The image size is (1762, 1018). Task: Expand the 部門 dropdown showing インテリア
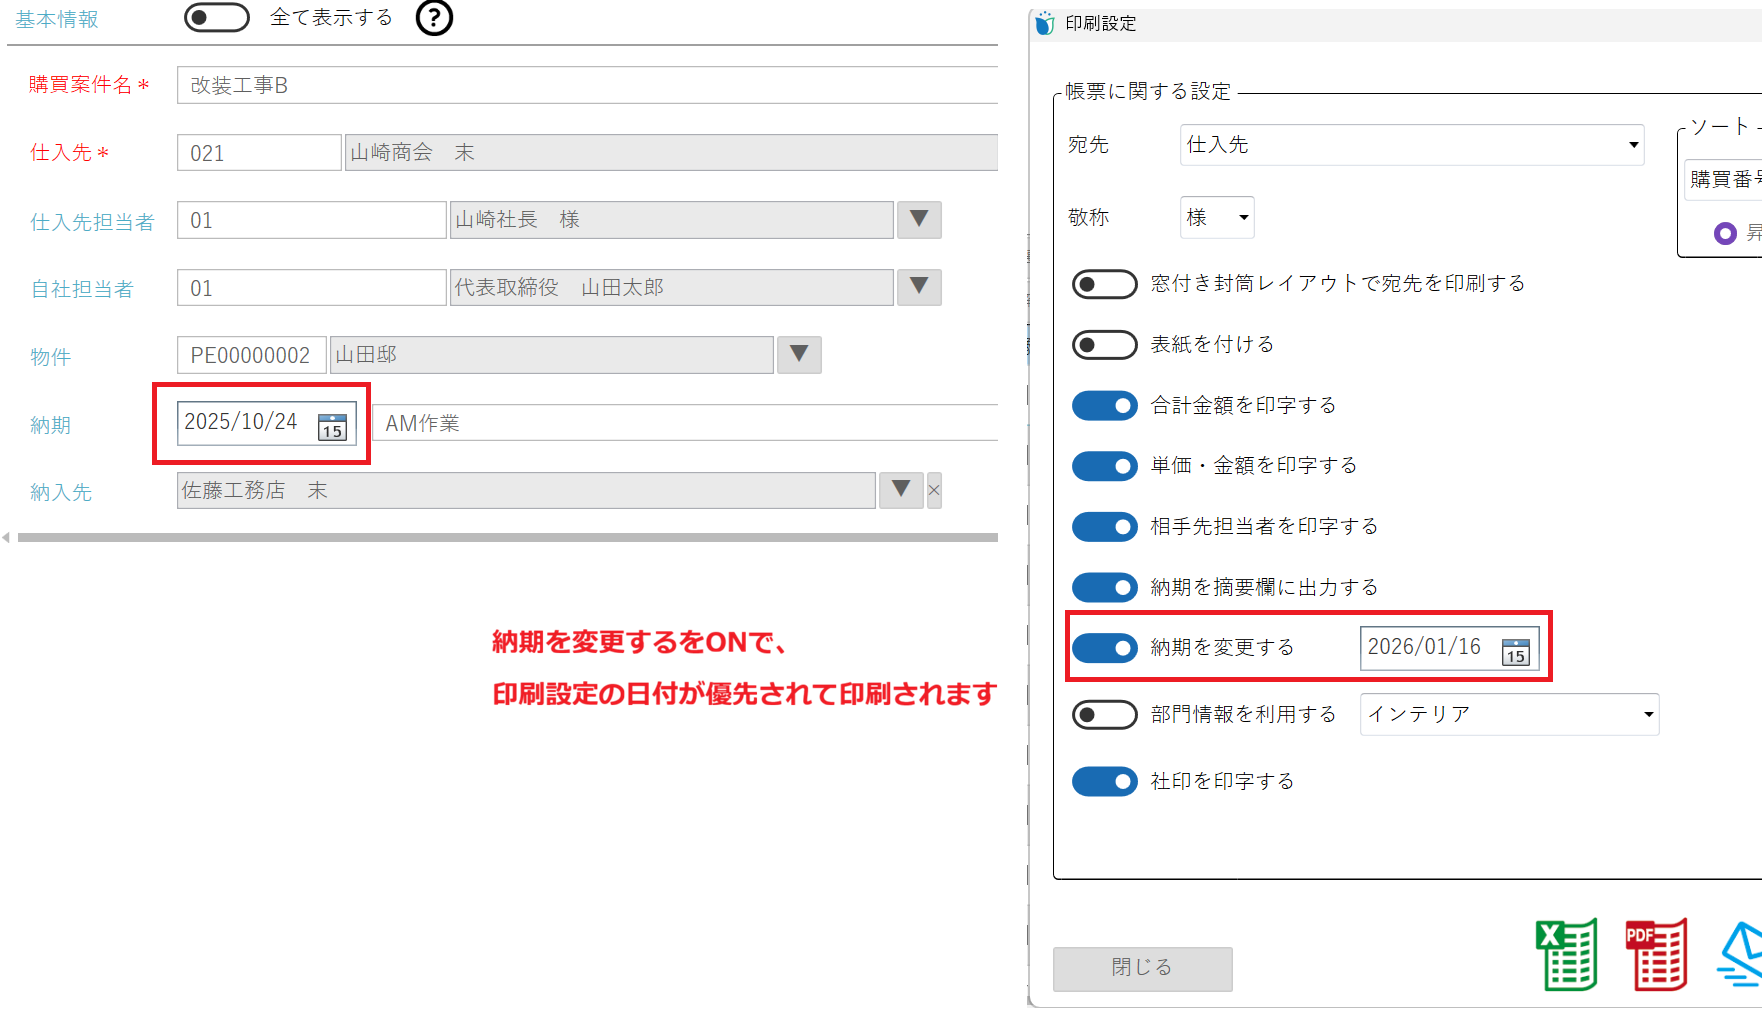1508,715
